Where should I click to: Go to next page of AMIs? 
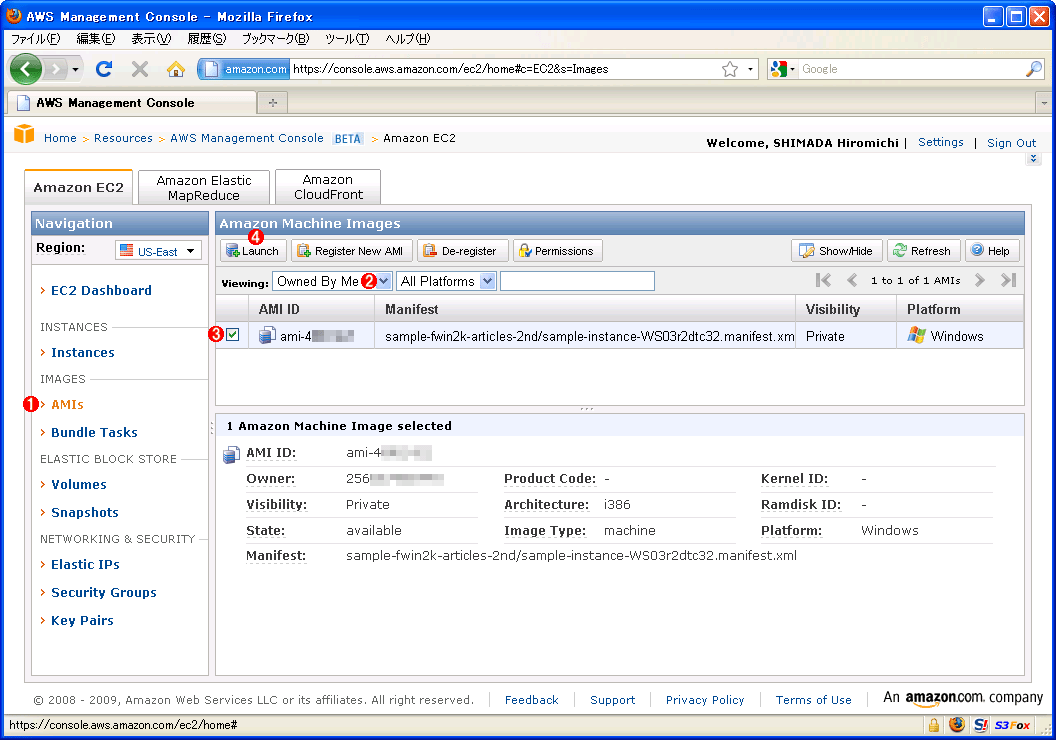(x=980, y=280)
